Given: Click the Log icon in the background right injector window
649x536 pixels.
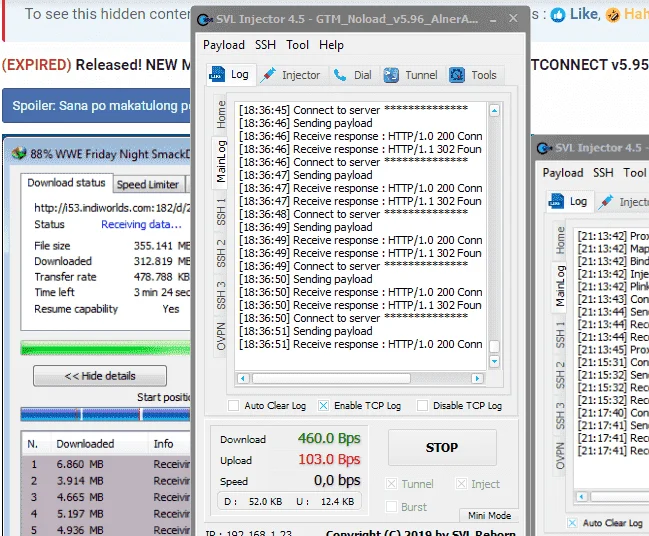Looking at the screenshot, I should [x=556, y=201].
